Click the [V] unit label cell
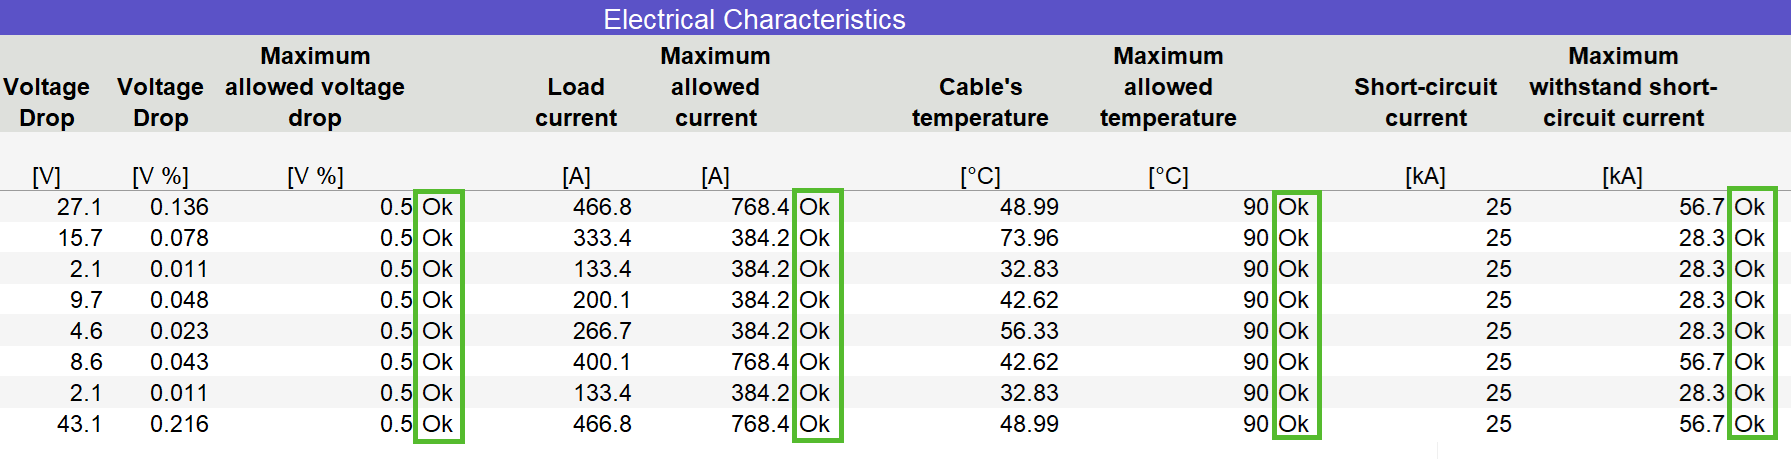 (47, 177)
